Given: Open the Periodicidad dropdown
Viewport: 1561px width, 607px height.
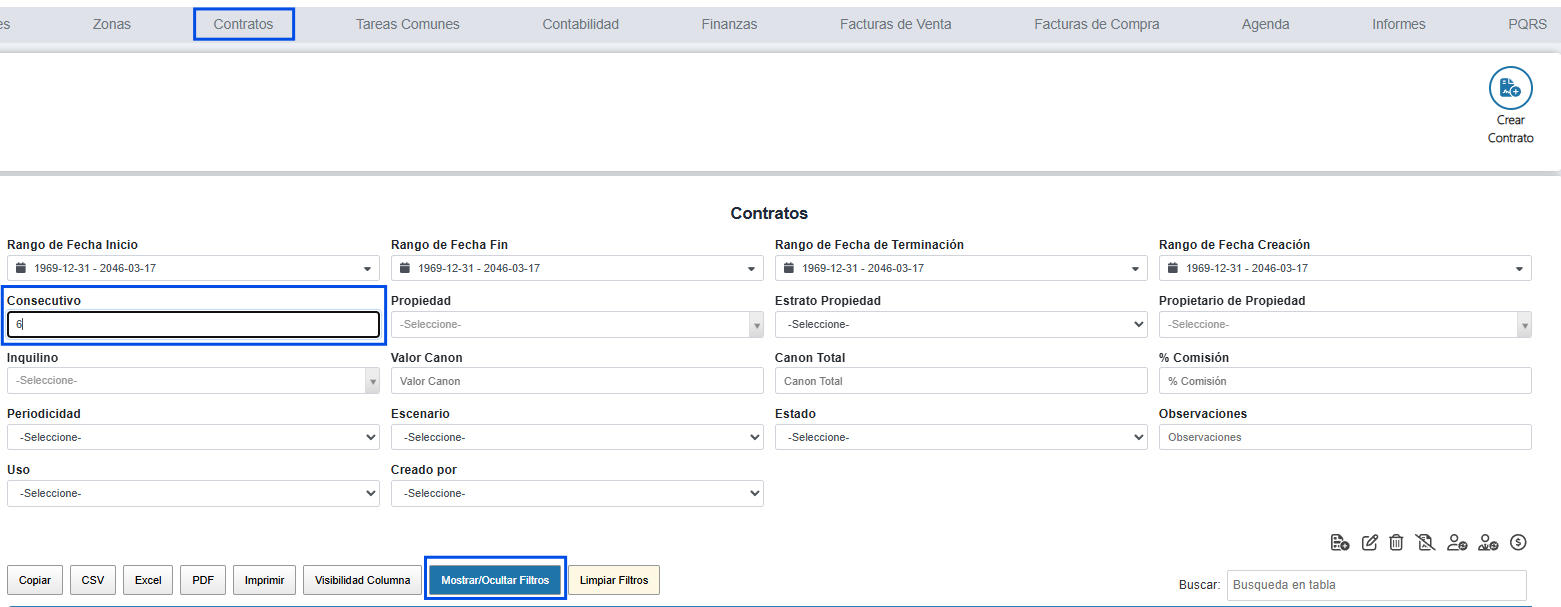Looking at the screenshot, I should pos(193,437).
